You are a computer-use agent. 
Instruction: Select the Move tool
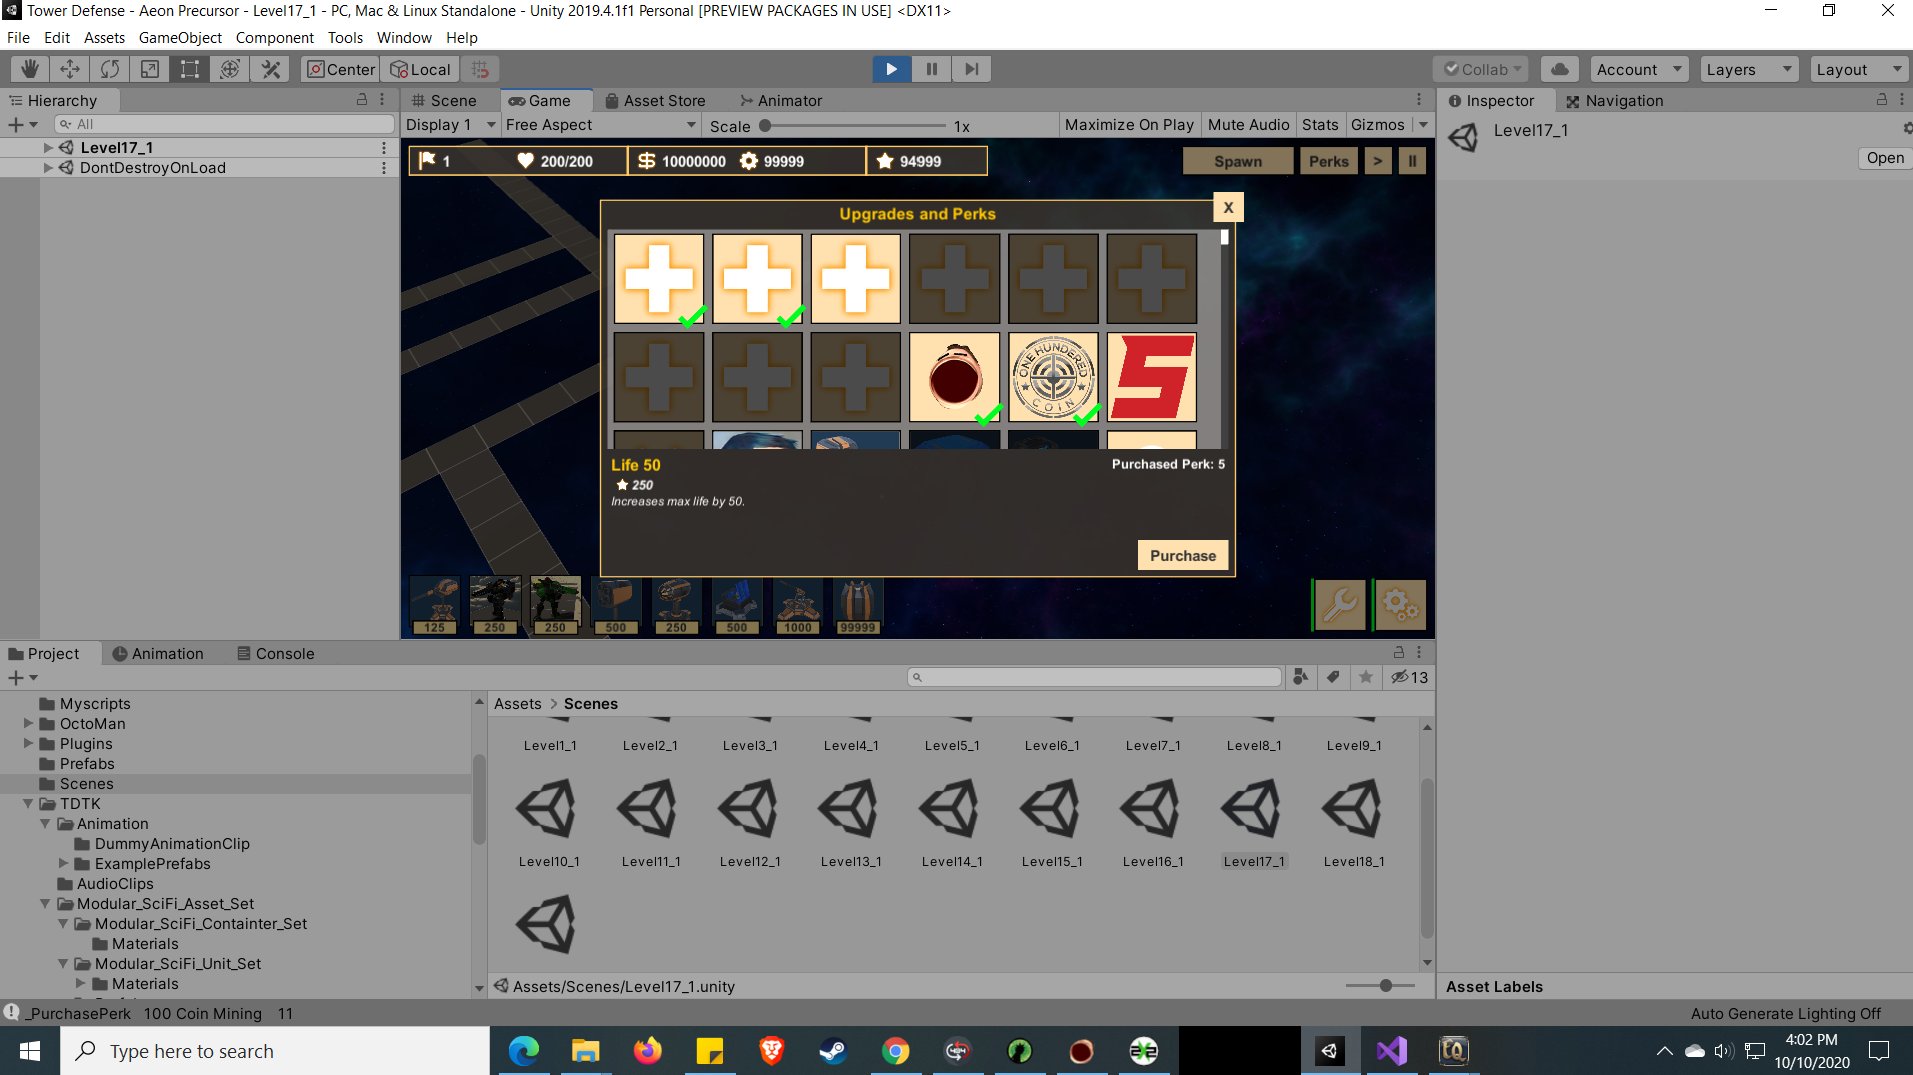(x=70, y=69)
